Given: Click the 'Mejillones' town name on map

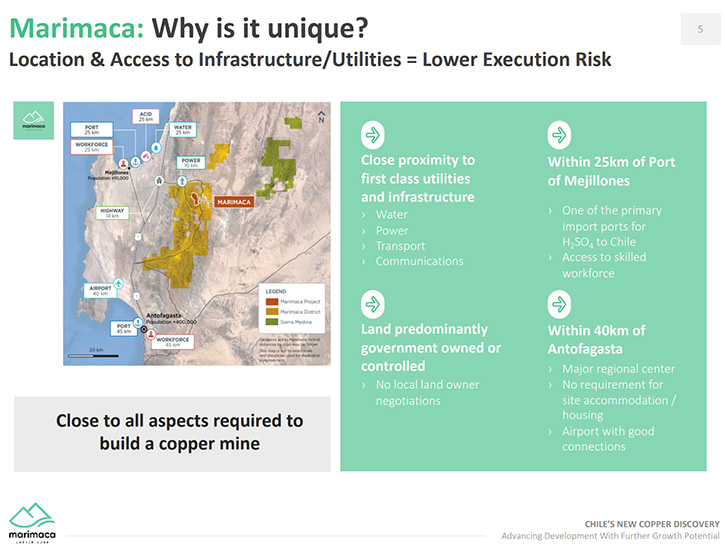Looking at the screenshot, I should tap(117, 172).
